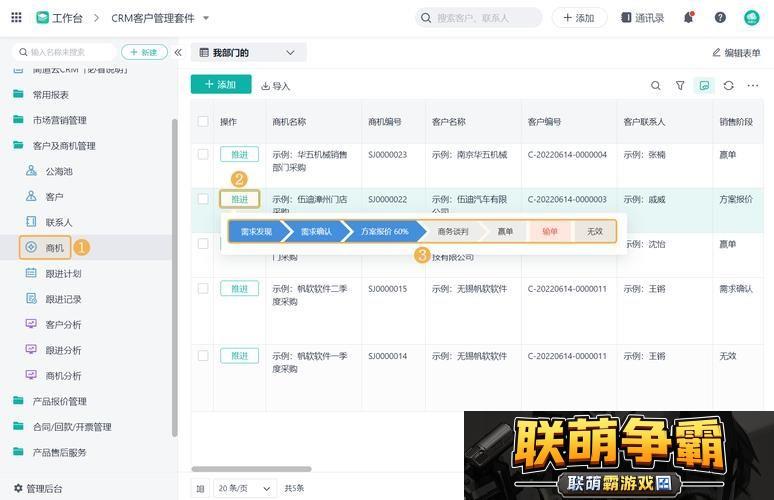Click 推进 for the SJ0000023 row
Screen dimensions: 774x500
point(239,154)
